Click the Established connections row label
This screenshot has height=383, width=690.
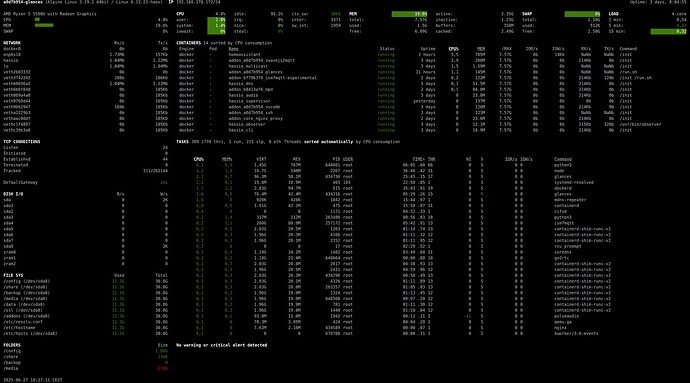[17, 159]
